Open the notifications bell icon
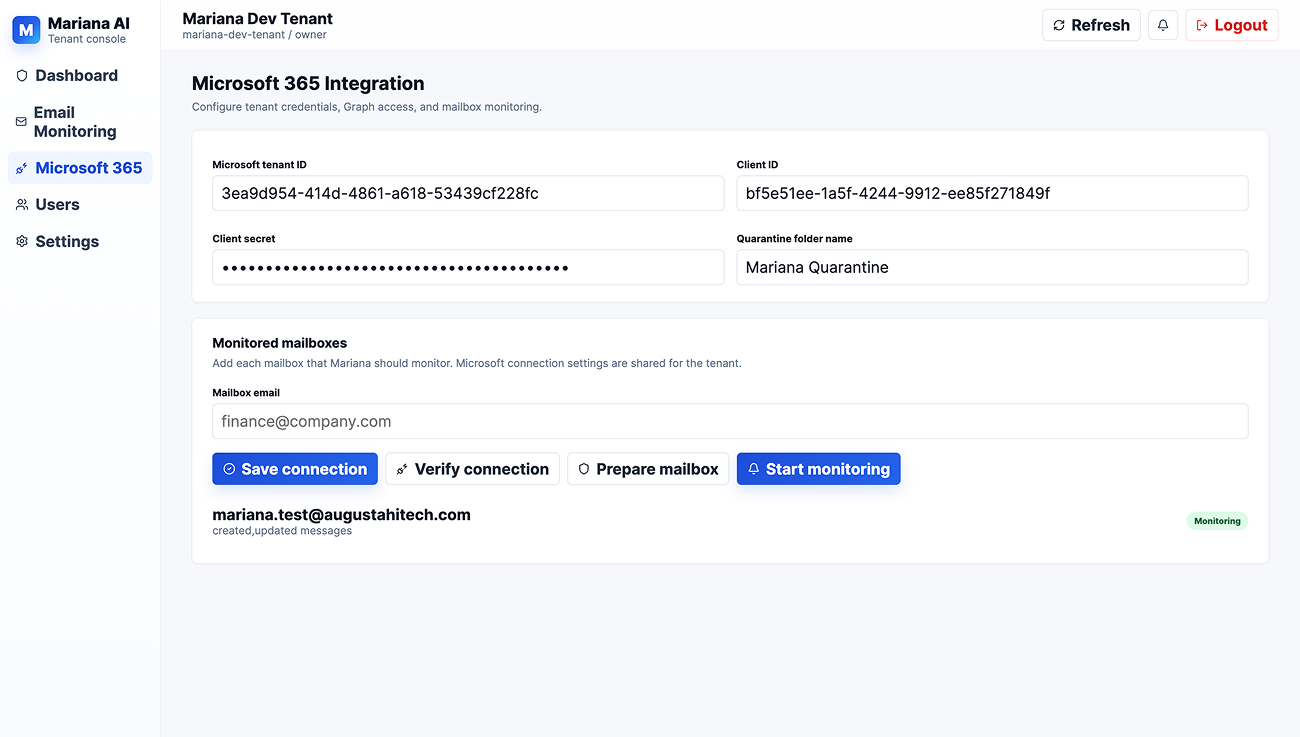 coord(1162,25)
